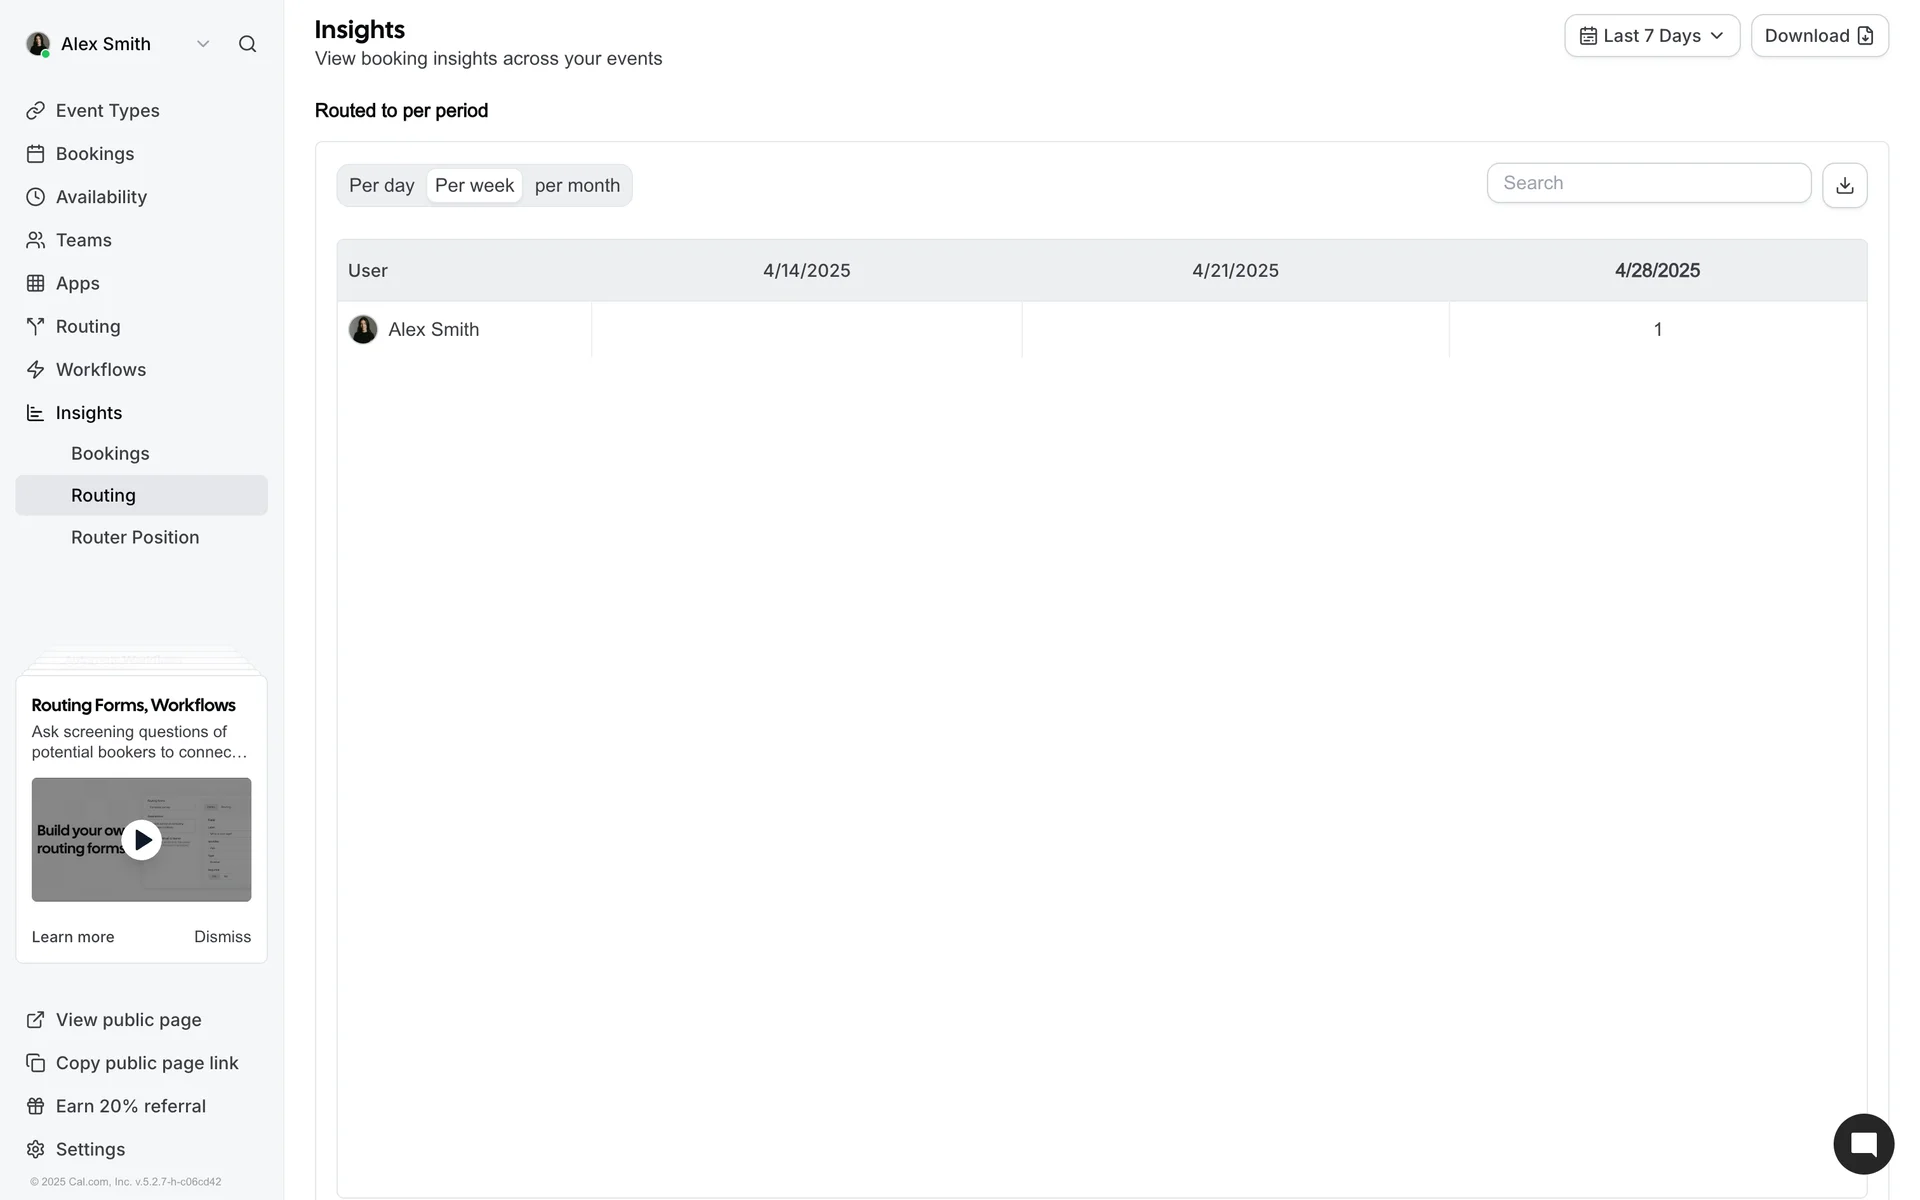Click the search magnifier icon in sidebar

(247, 44)
